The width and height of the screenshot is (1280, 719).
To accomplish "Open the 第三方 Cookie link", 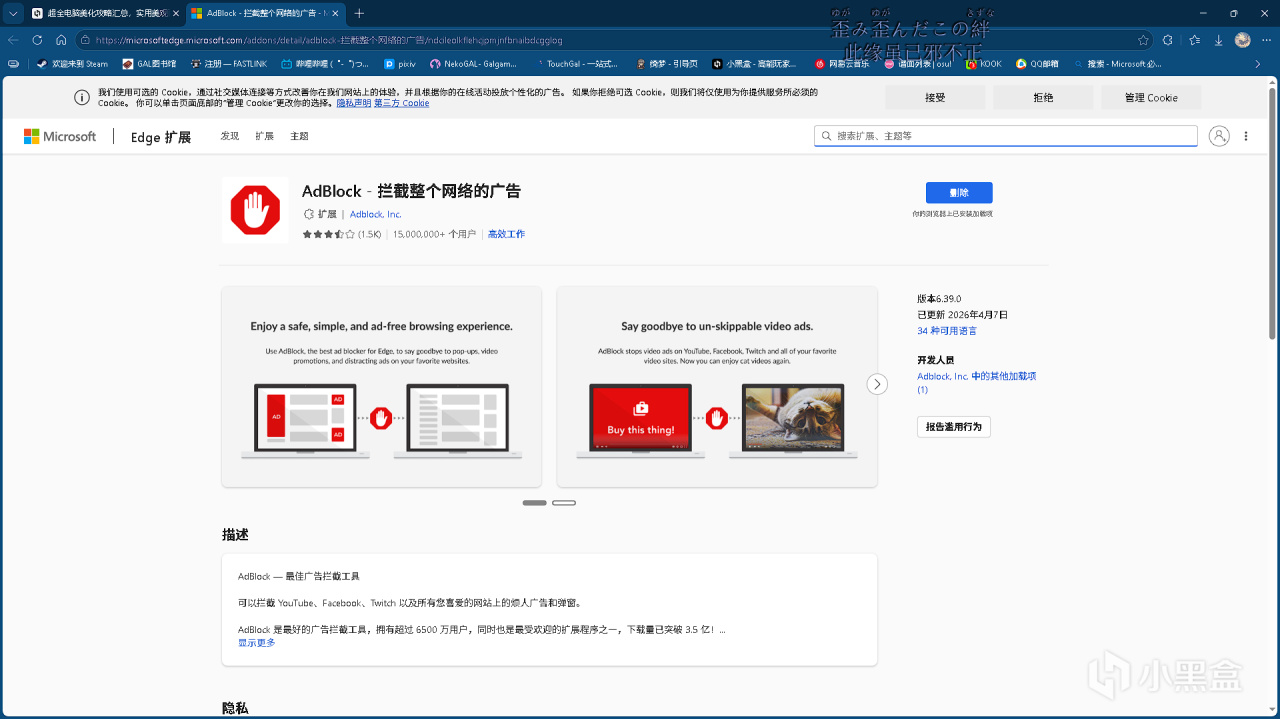I will pos(401,103).
